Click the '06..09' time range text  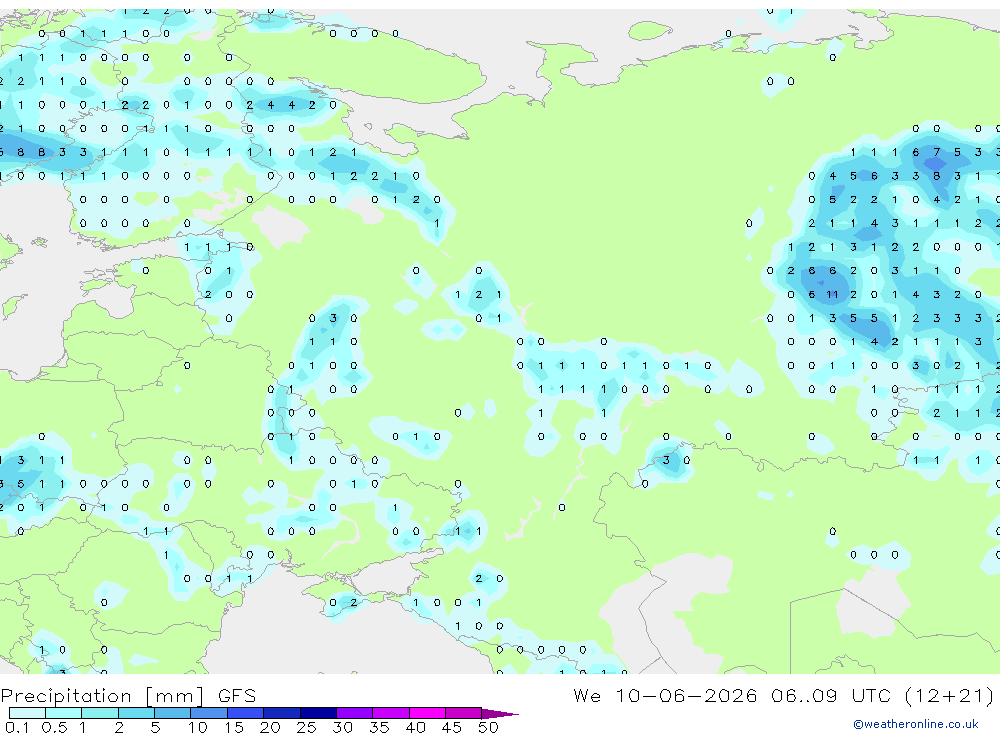804,696
